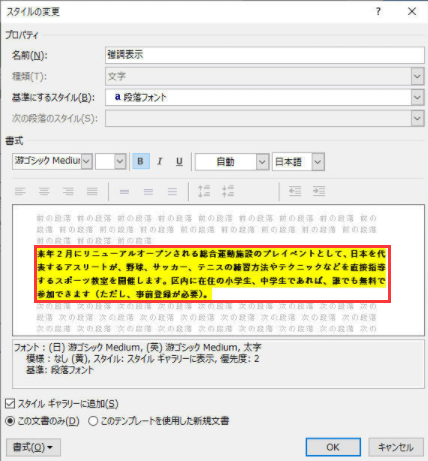Toggle スタイル ギャラリーに追加 checkbox
Viewport: 428px width, 461px height.
10,404
